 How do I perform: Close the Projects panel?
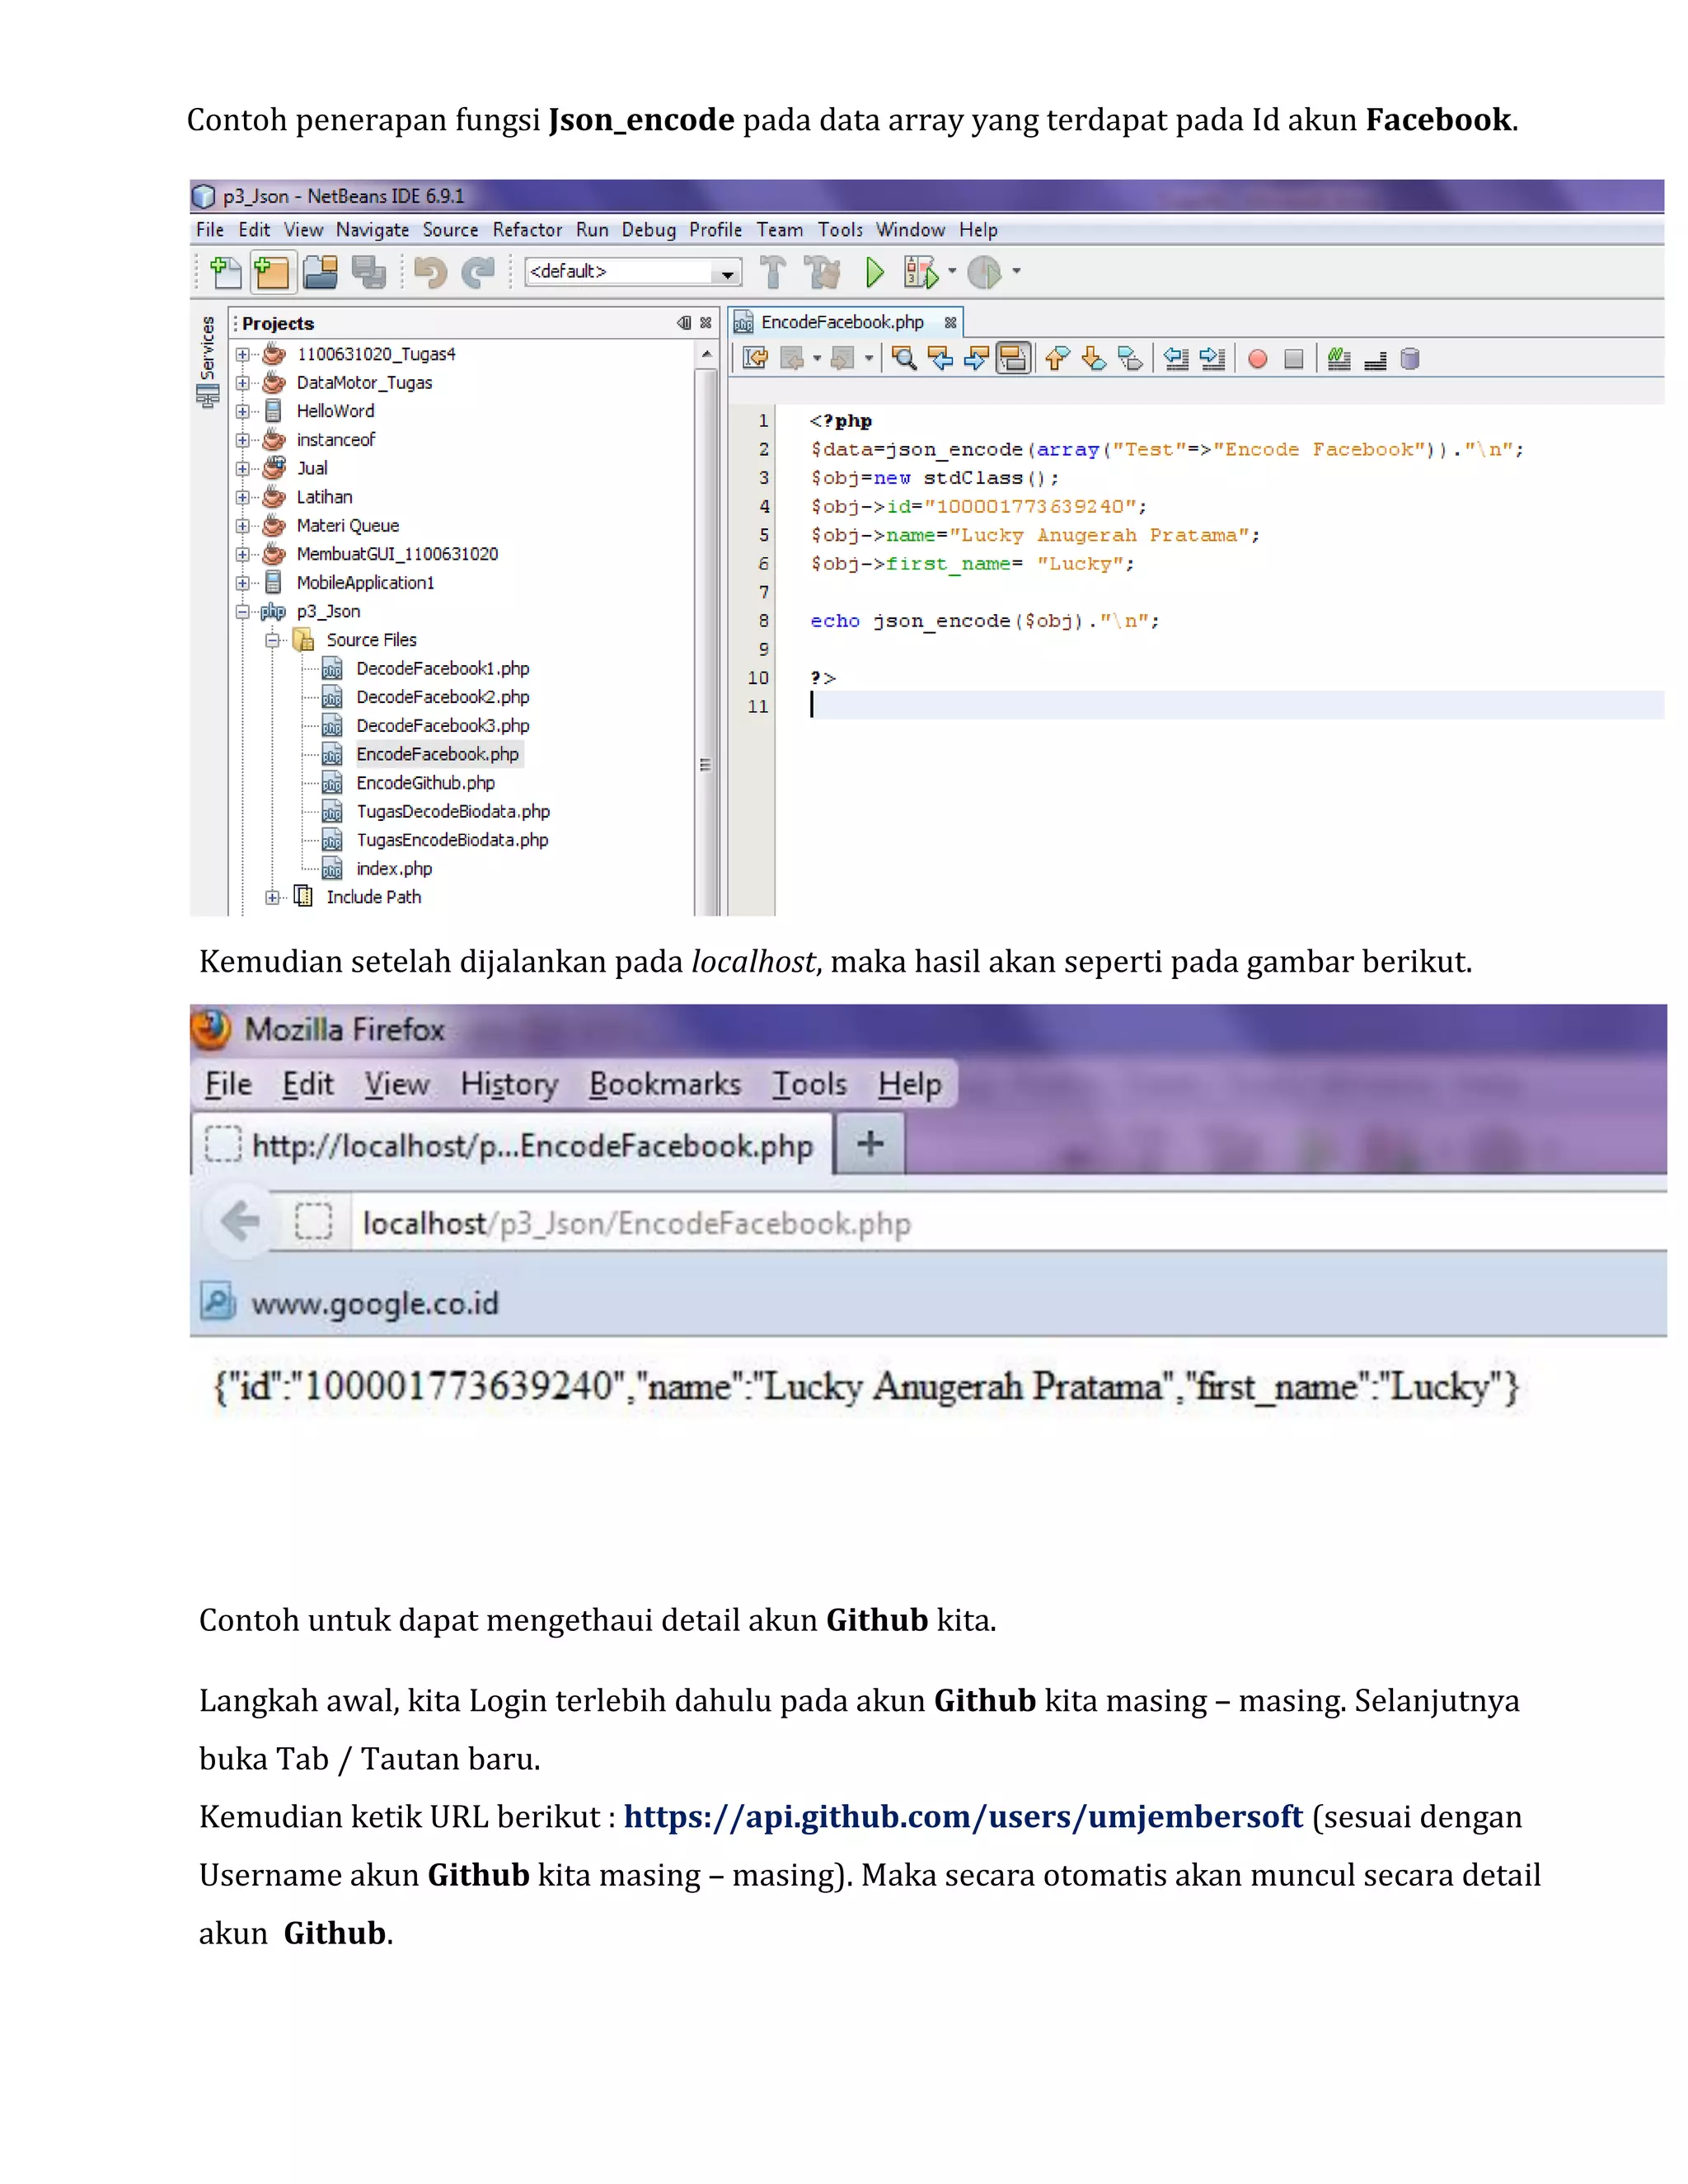[706, 322]
